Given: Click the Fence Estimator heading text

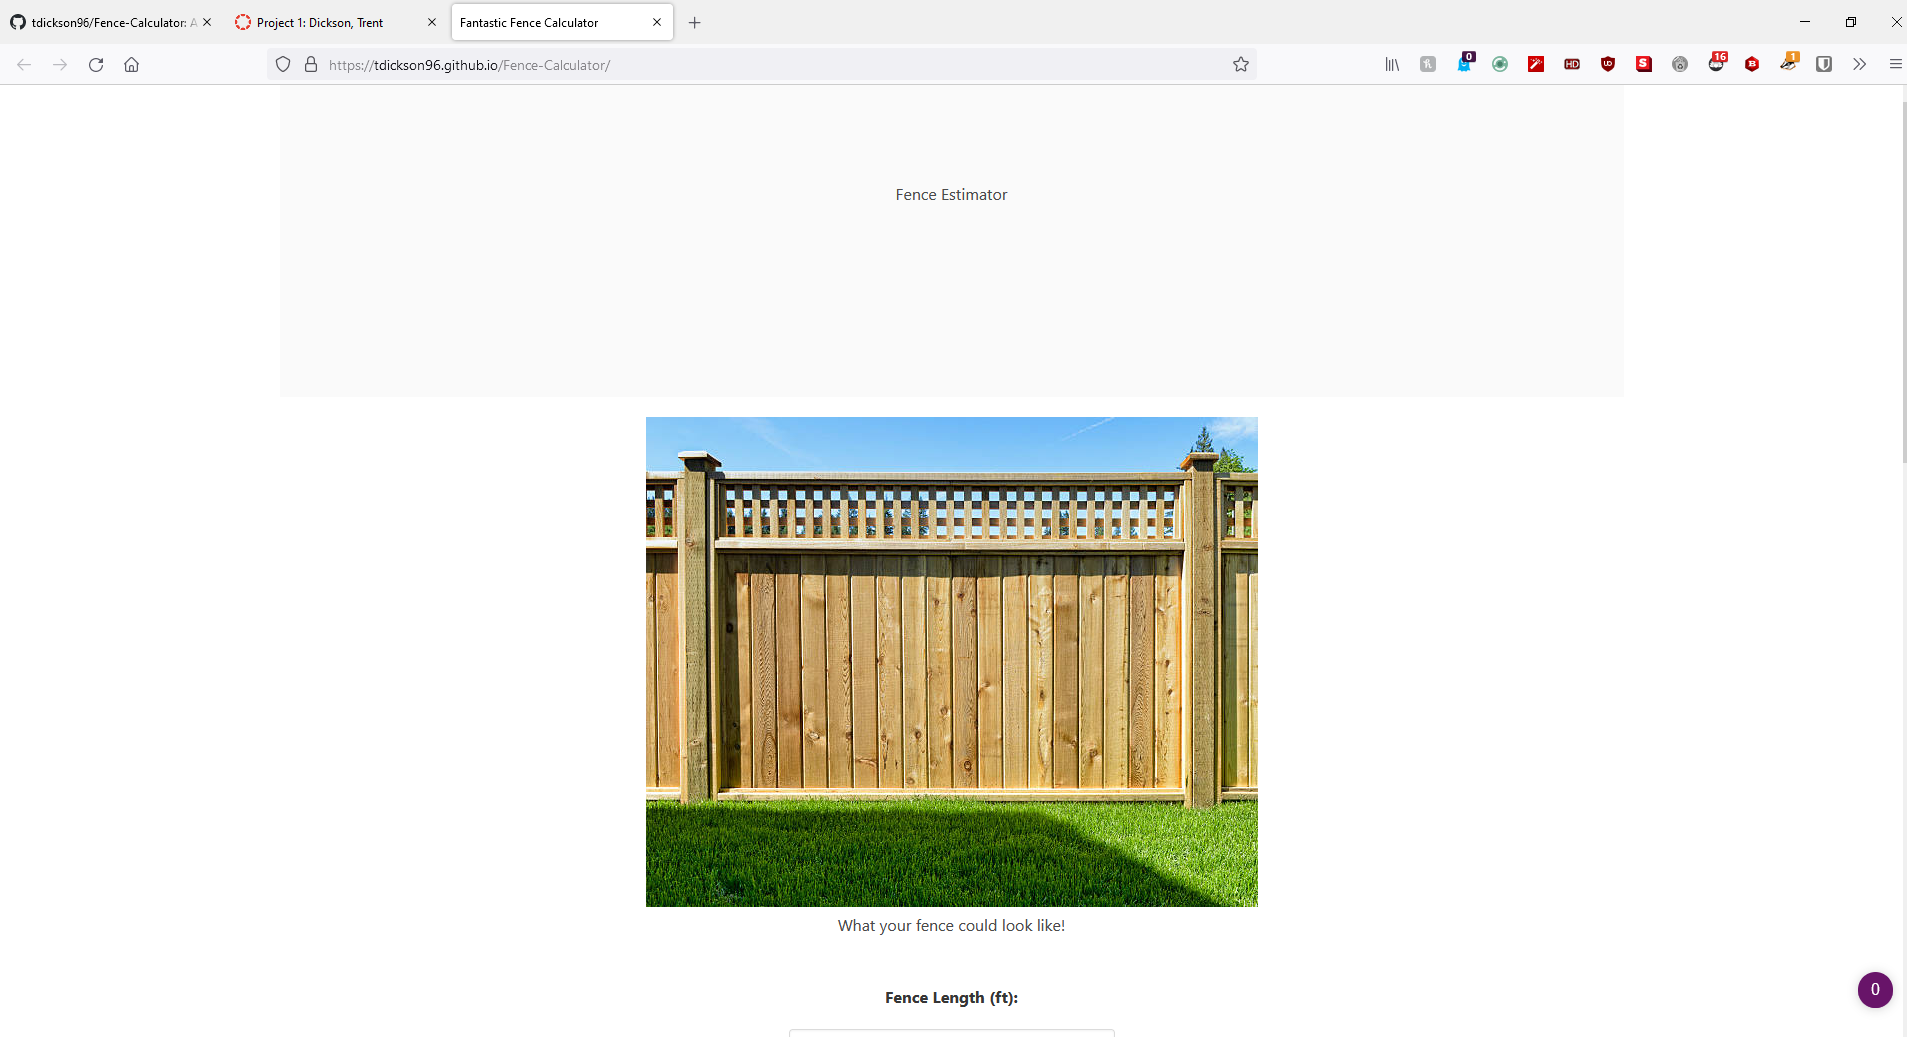Looking at the screenshot, I should pos(951,195).
